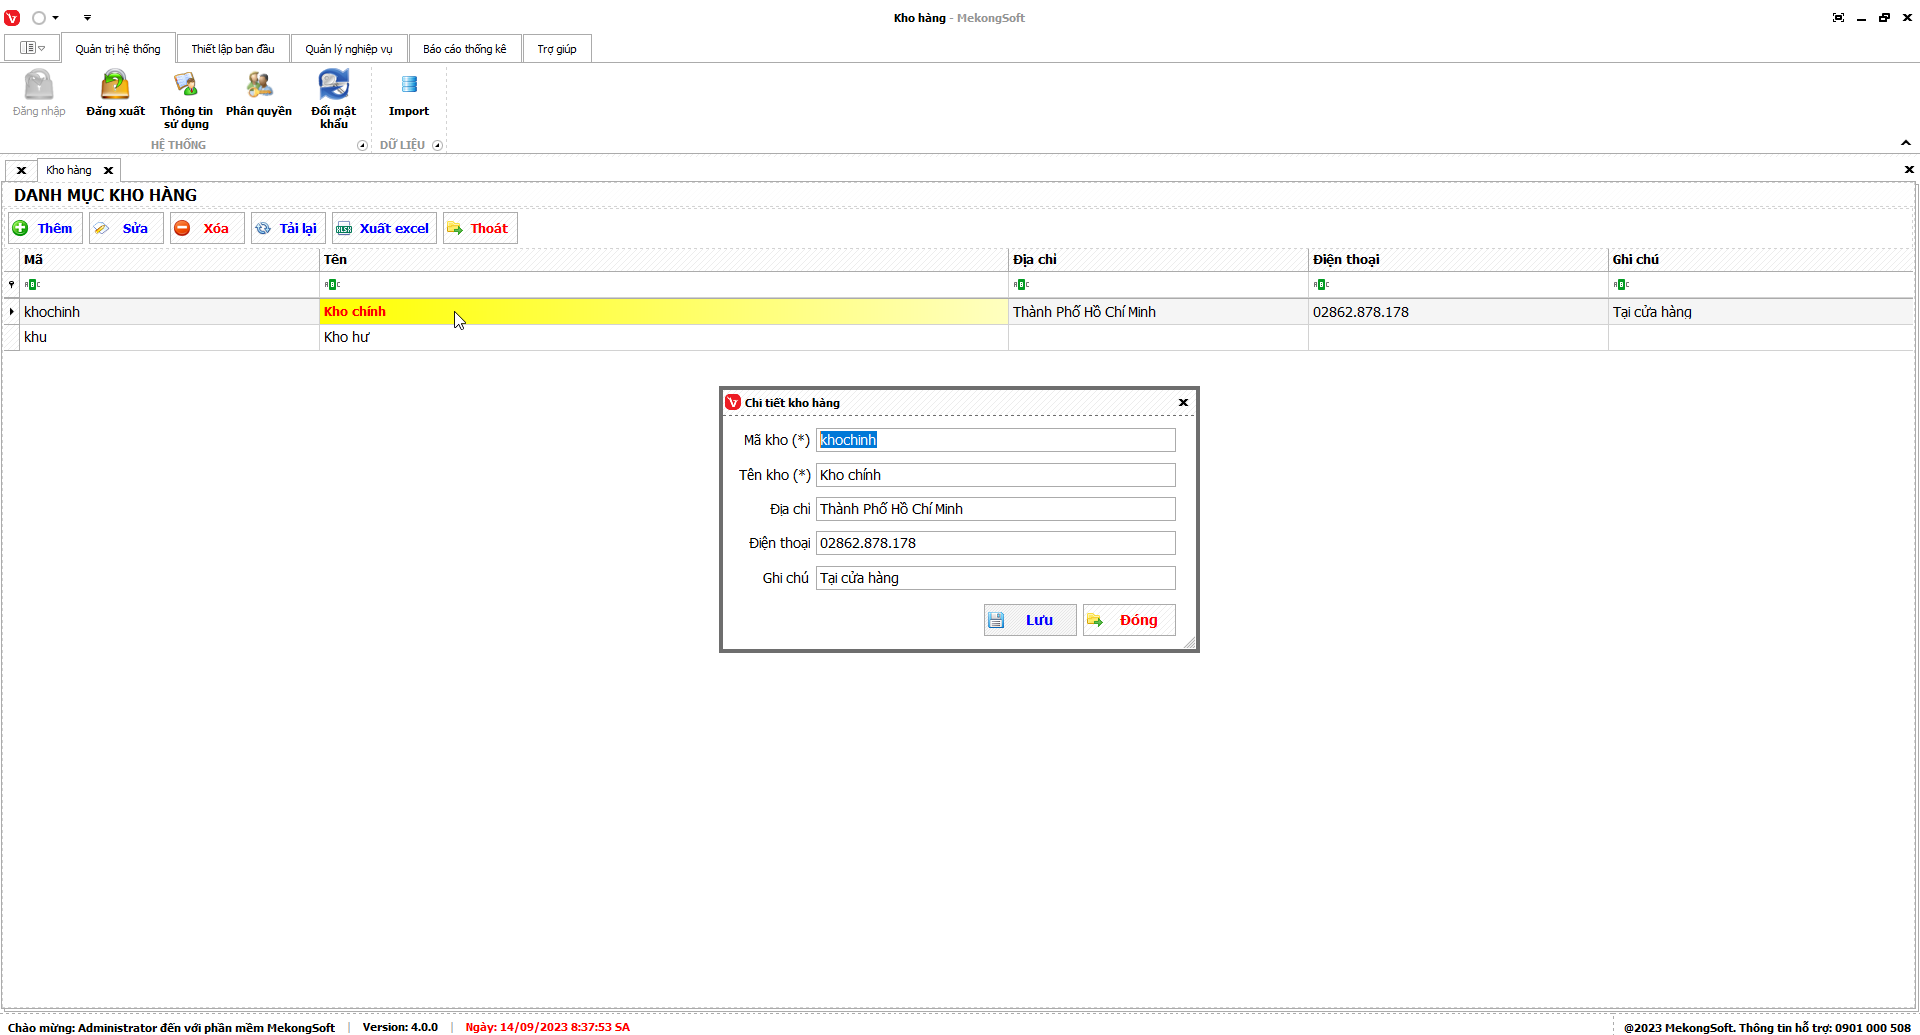Image resolution: width=1920 pixels, height=1035 pixels.
Task: Select the 'Kho hư' name cell
Action: (664, 337)
